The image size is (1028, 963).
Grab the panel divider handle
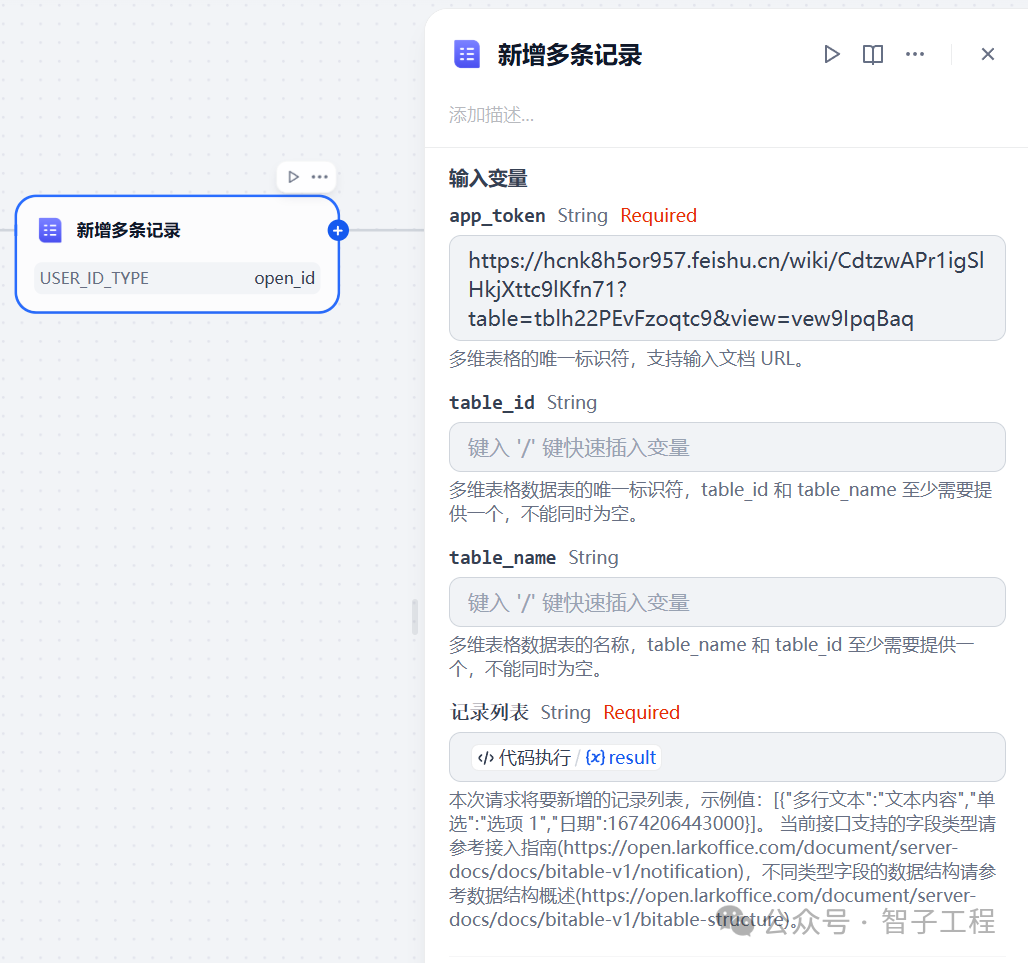pos(414,617)
